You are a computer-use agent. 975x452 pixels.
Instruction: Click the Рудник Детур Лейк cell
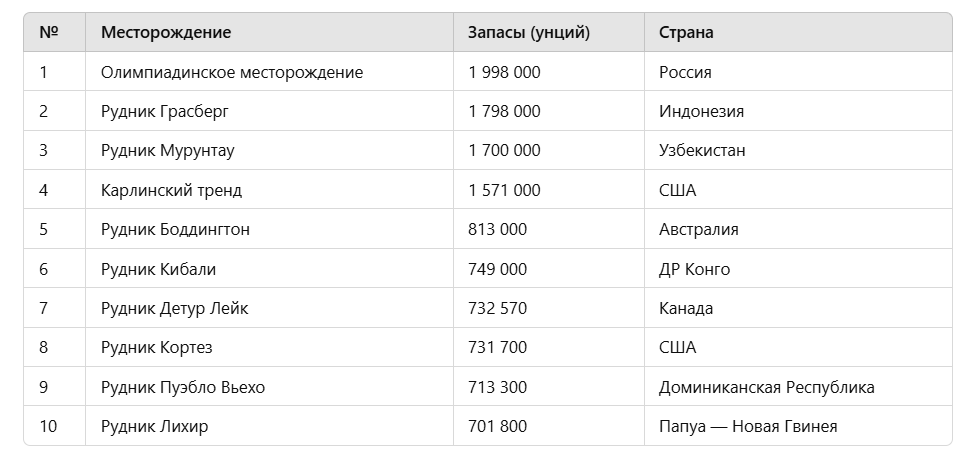(x=174, y=308)
